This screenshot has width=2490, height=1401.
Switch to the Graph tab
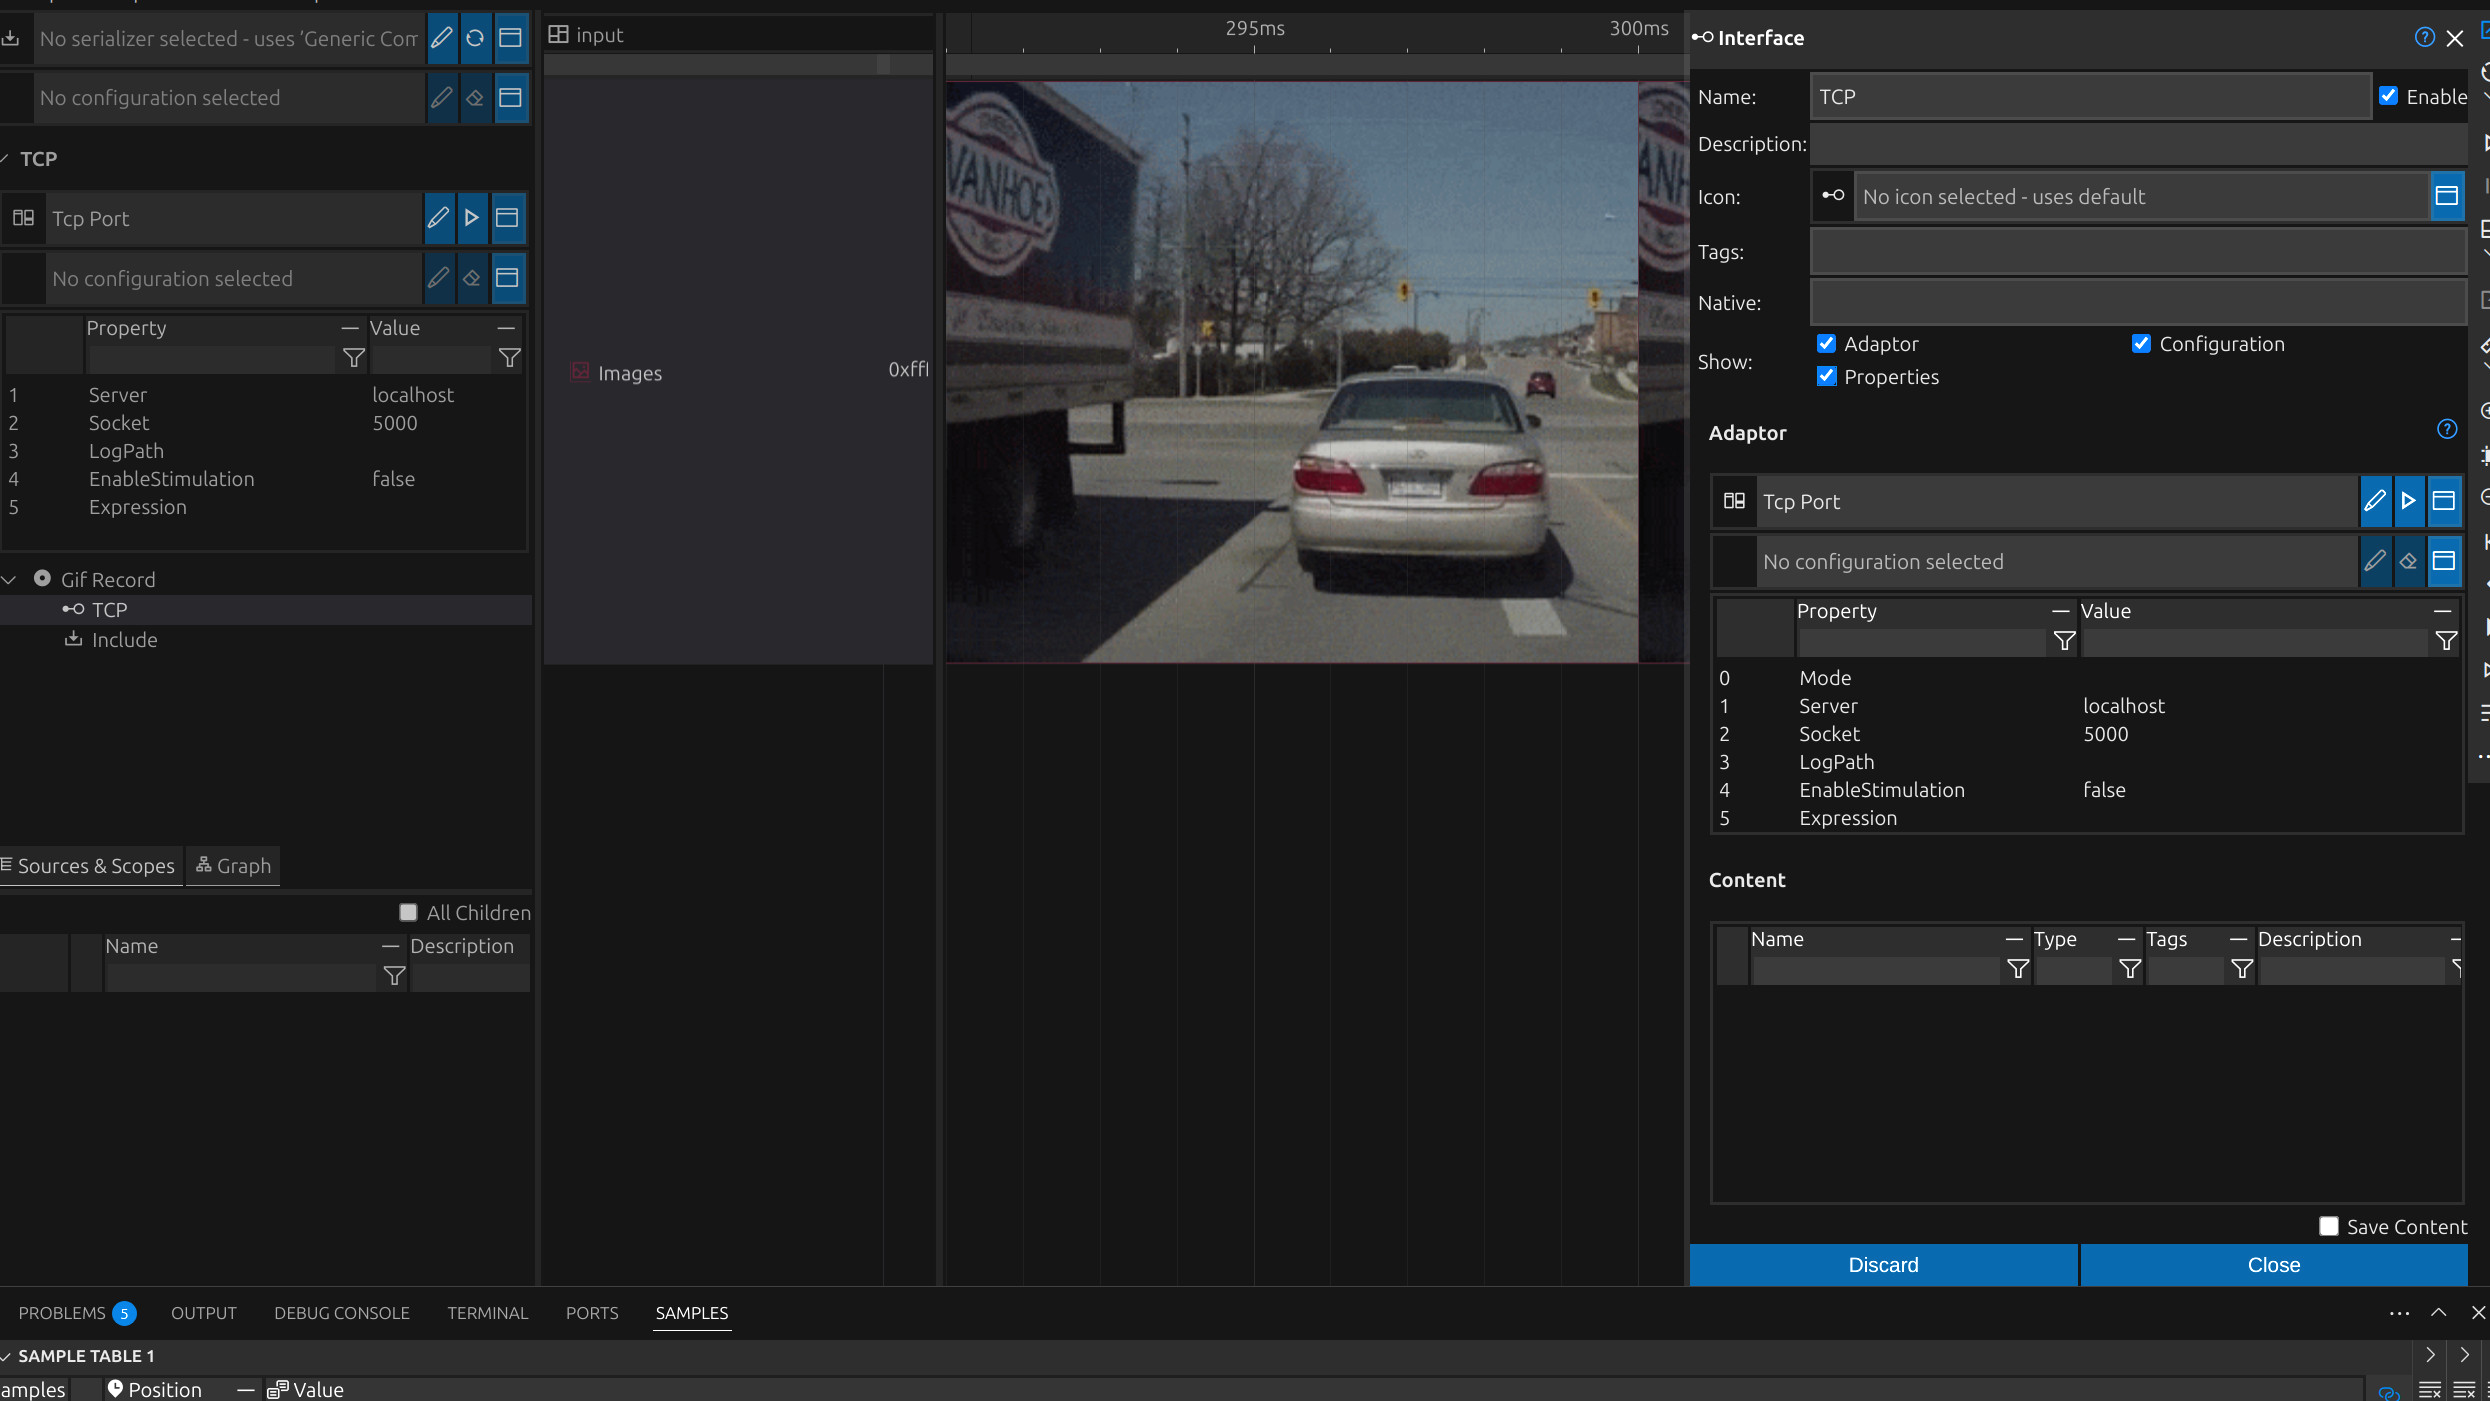coord(233,865)
